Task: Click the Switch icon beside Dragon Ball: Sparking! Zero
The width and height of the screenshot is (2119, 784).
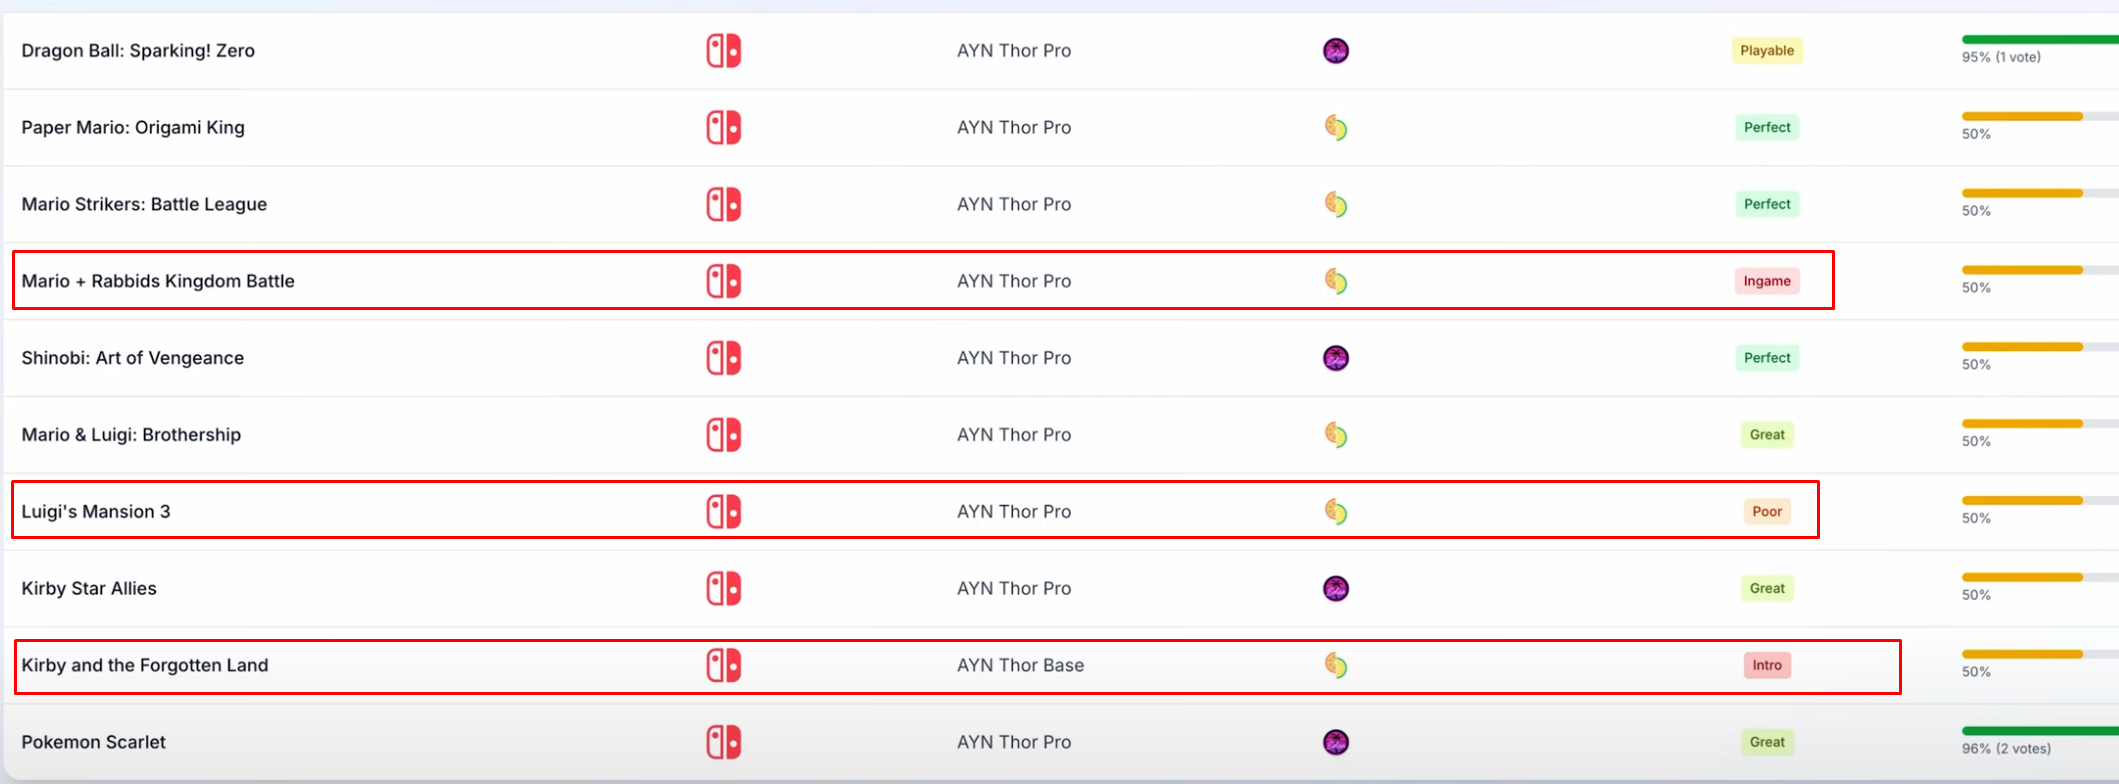Action: coord(723,51)
